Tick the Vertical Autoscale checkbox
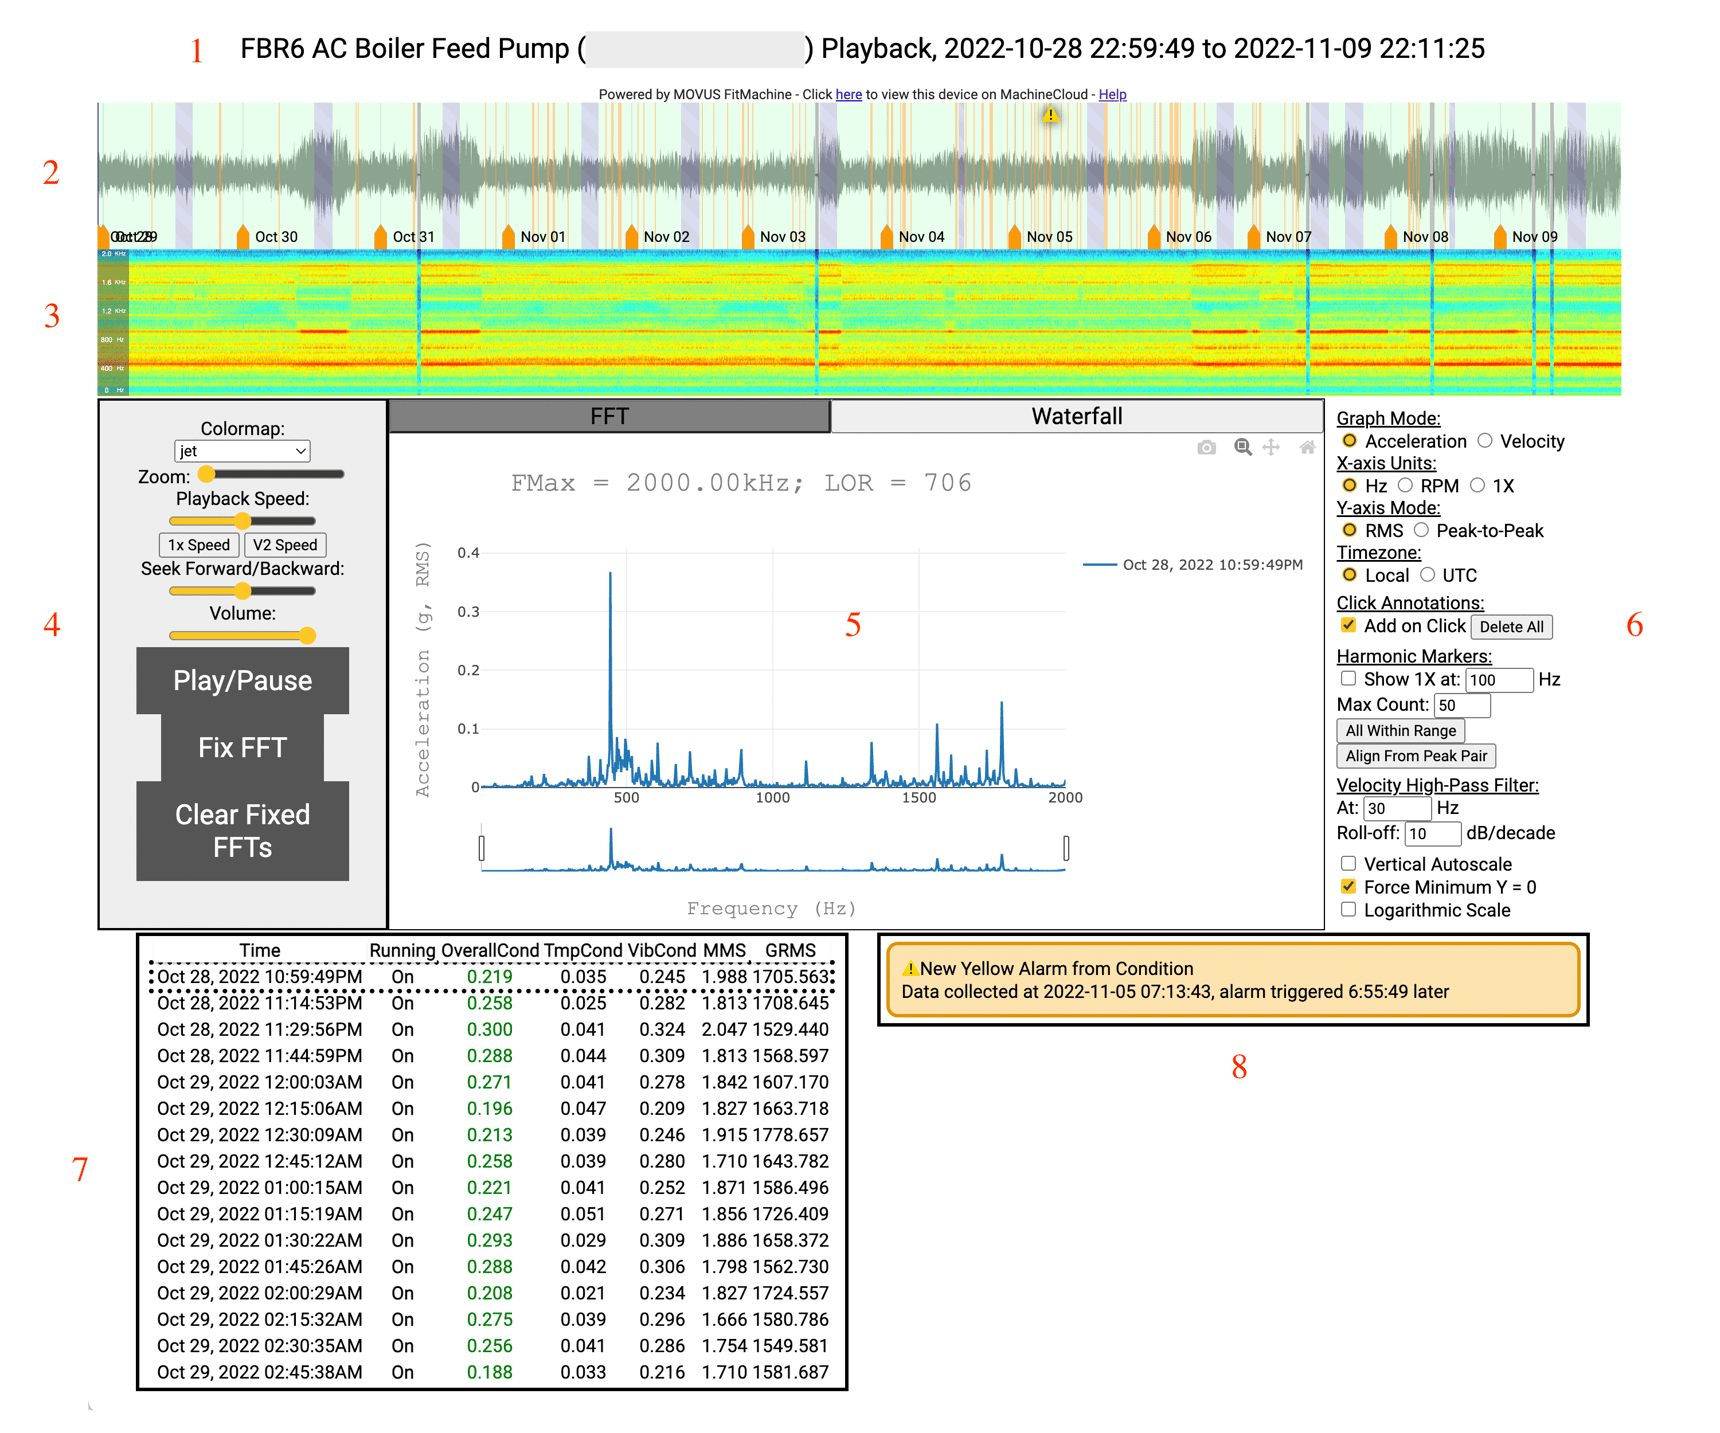 point(1348,863)
